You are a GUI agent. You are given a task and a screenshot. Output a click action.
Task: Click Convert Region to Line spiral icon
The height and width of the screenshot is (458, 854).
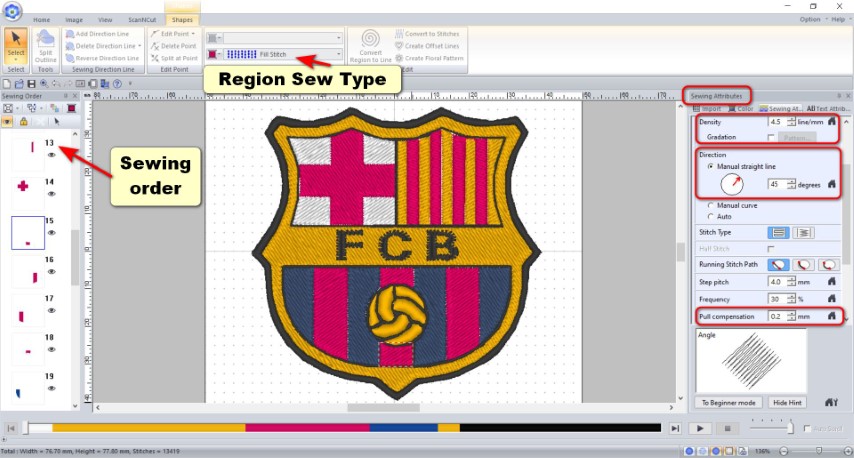(x=370, y=39)
